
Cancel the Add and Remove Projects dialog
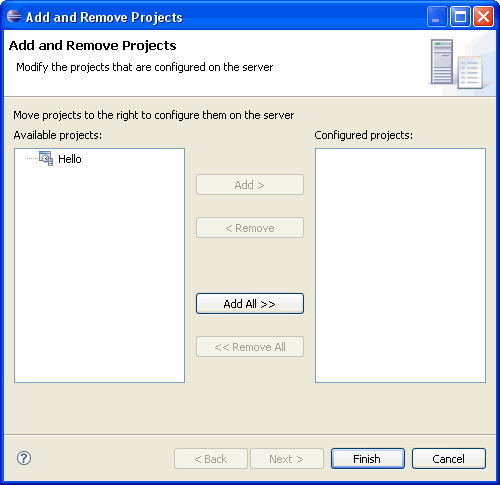pyautogui.click(x=449, y=459)
